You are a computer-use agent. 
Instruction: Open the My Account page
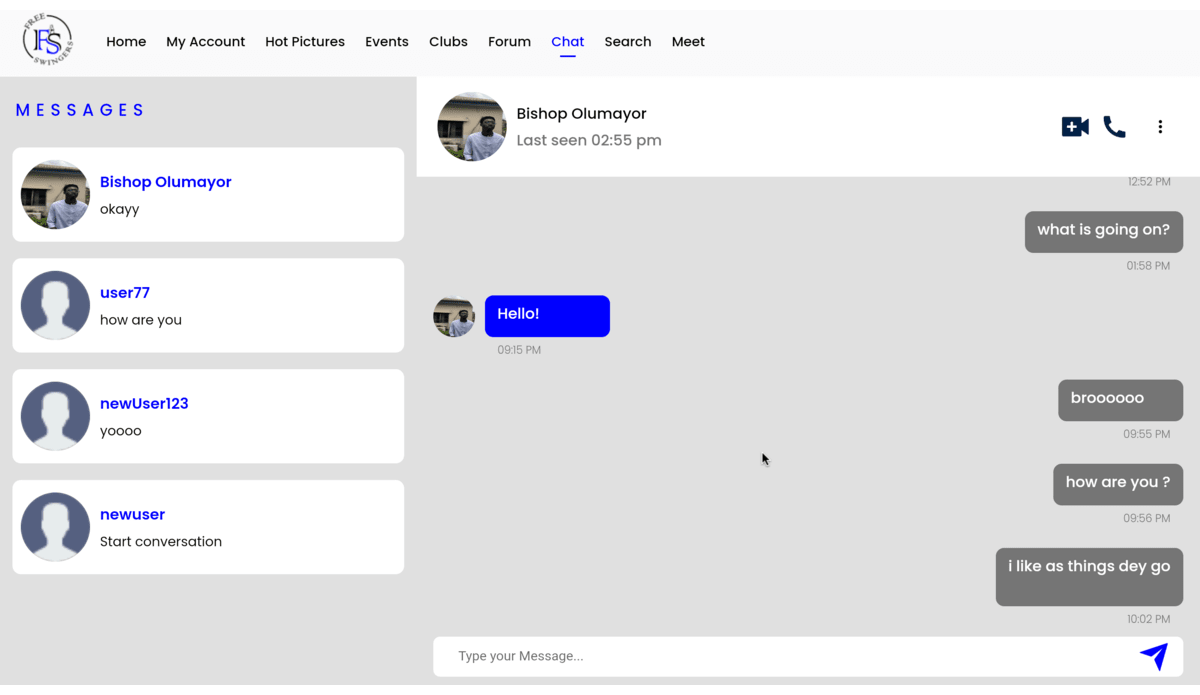205,42
